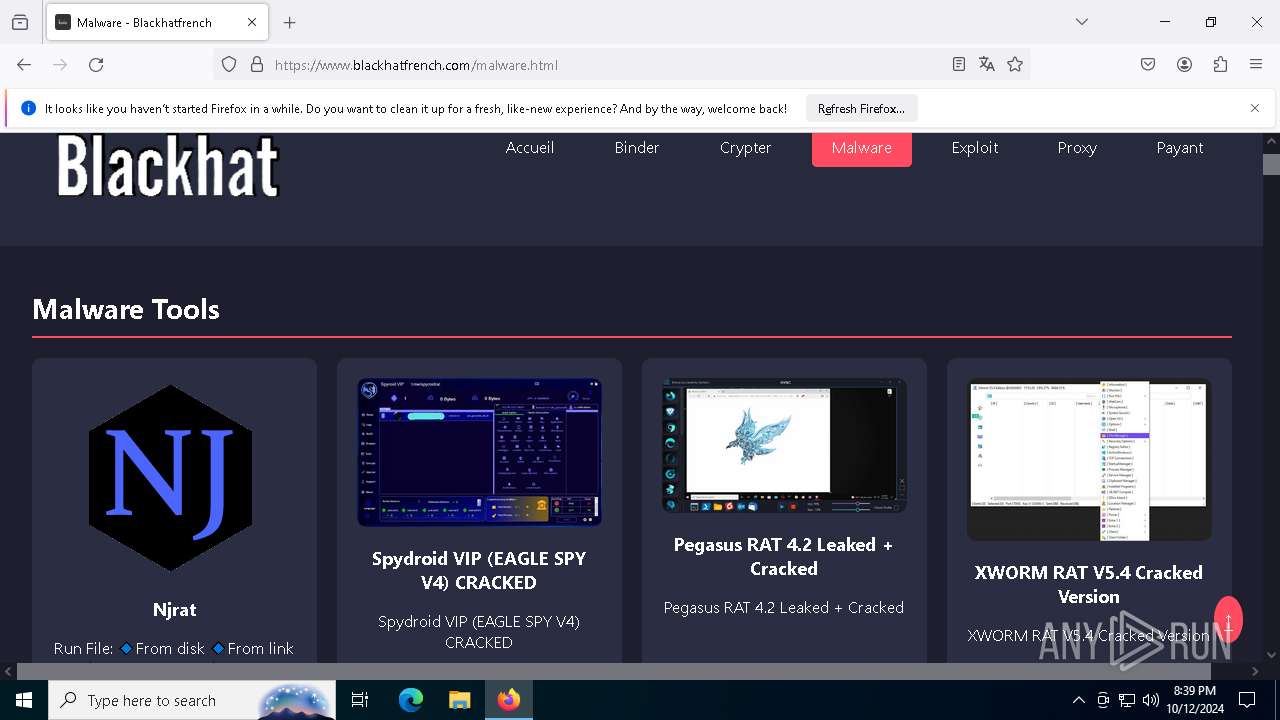
Task: Open File Explorer from taskbar
Action: tap(459, 700)
